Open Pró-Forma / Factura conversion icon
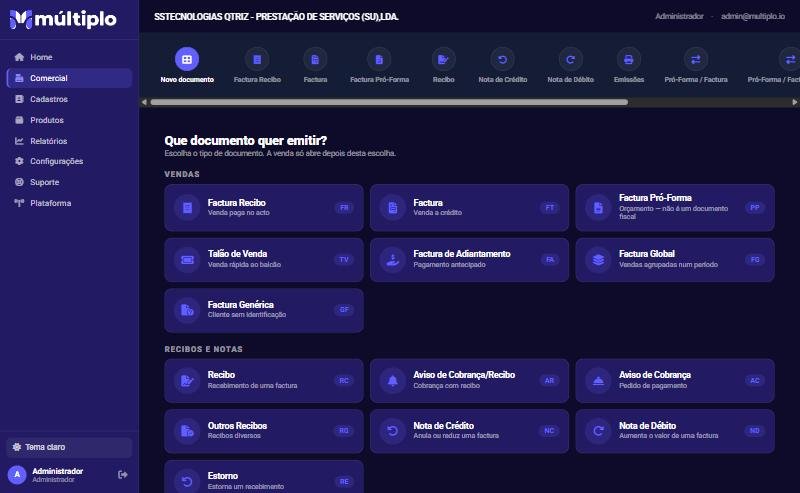The height and width of the screenshot is (493, 800). click(x=696, y=60)
